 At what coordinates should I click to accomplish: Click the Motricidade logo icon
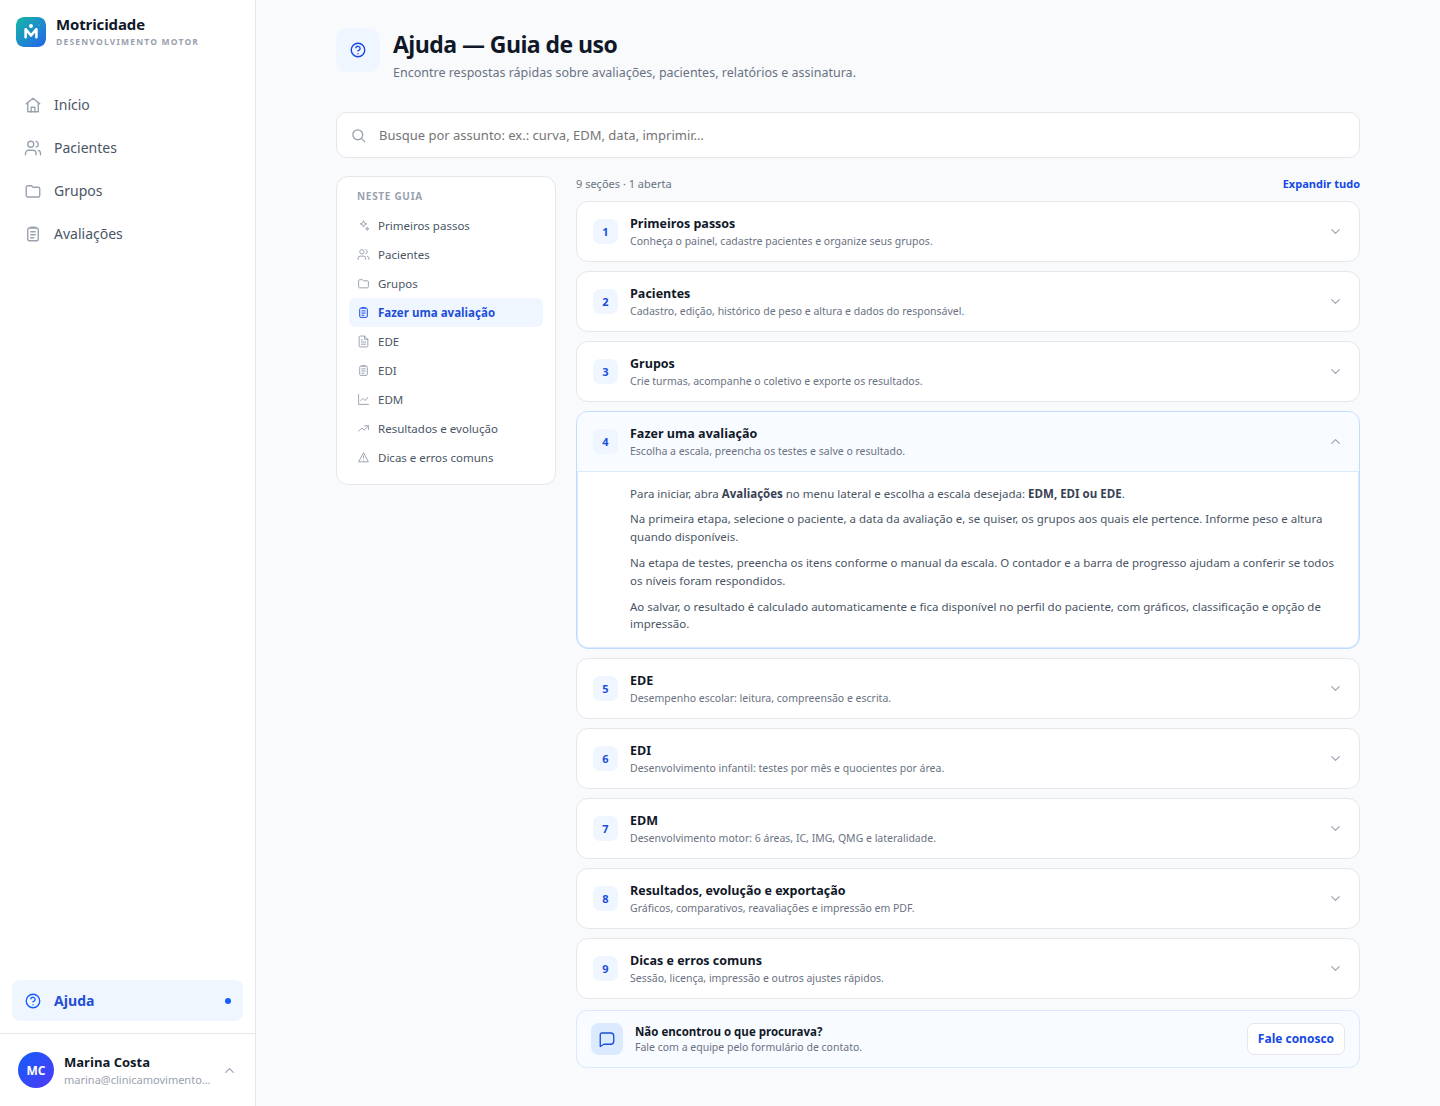coord(31,32)
